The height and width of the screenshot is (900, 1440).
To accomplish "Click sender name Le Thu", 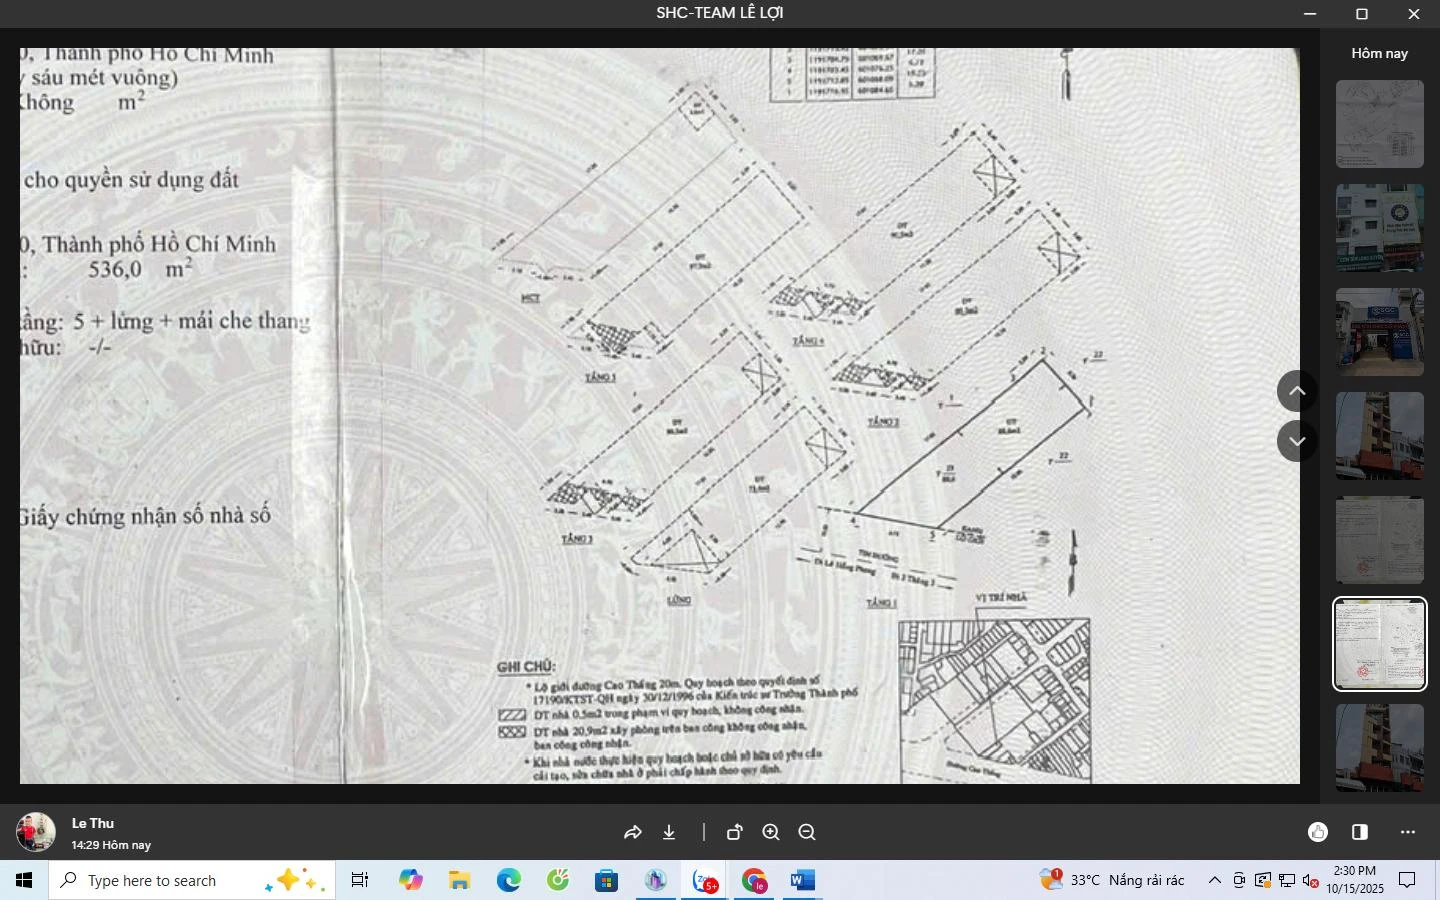I will click(x=93, y=823).
